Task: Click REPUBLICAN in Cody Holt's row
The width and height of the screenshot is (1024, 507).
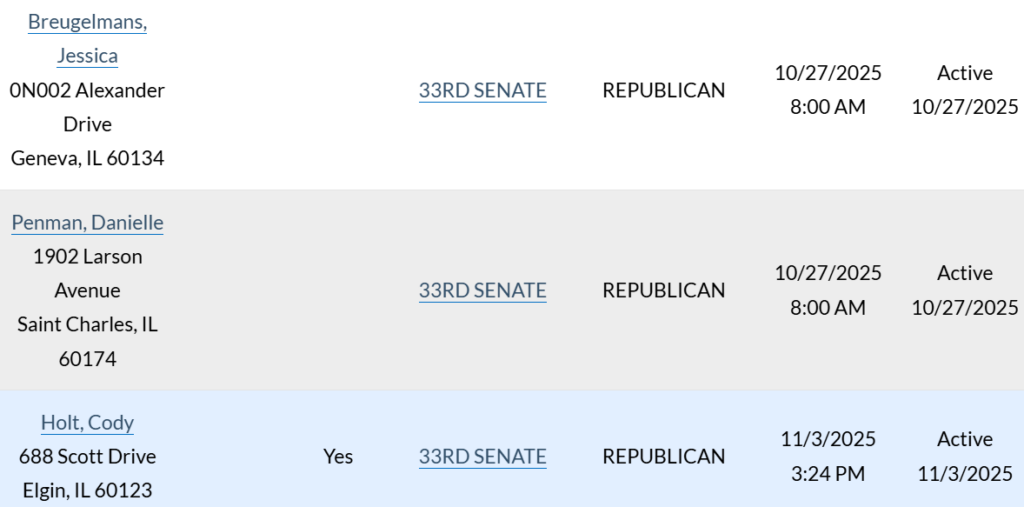Action: click(x=663, y=456)
